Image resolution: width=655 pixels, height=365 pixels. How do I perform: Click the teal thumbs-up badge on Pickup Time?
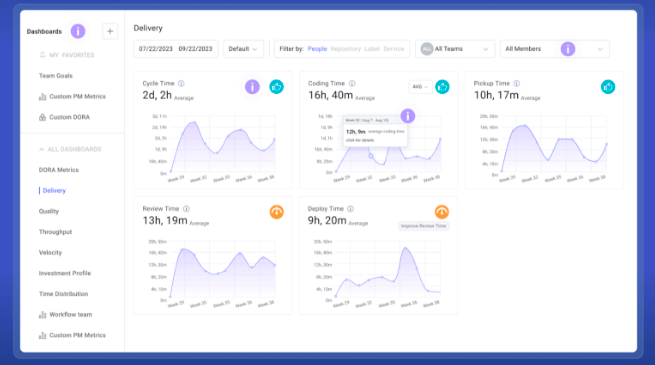click(x=608, y=87)
